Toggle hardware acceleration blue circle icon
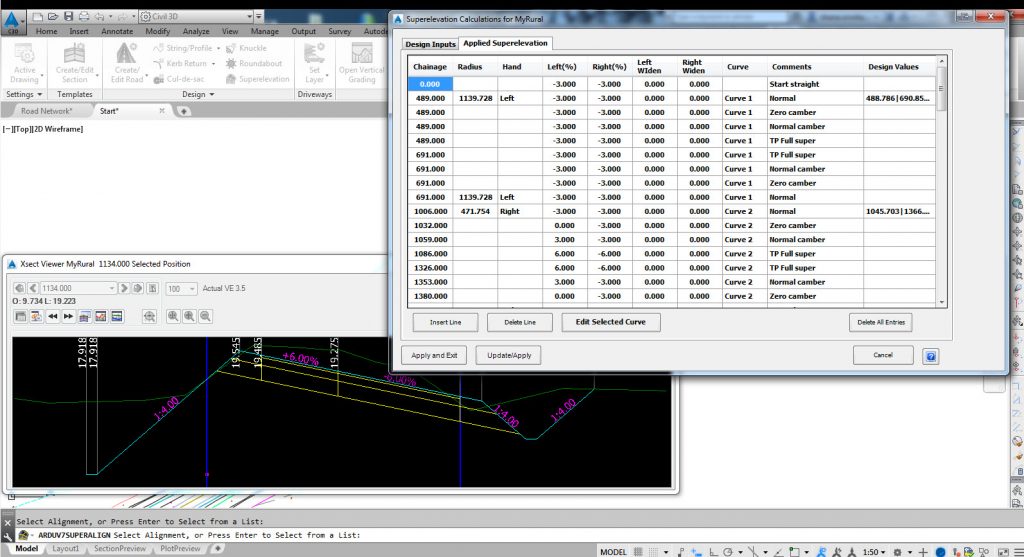This screenshot has width=1024, height=557. [x=940, y=552]
